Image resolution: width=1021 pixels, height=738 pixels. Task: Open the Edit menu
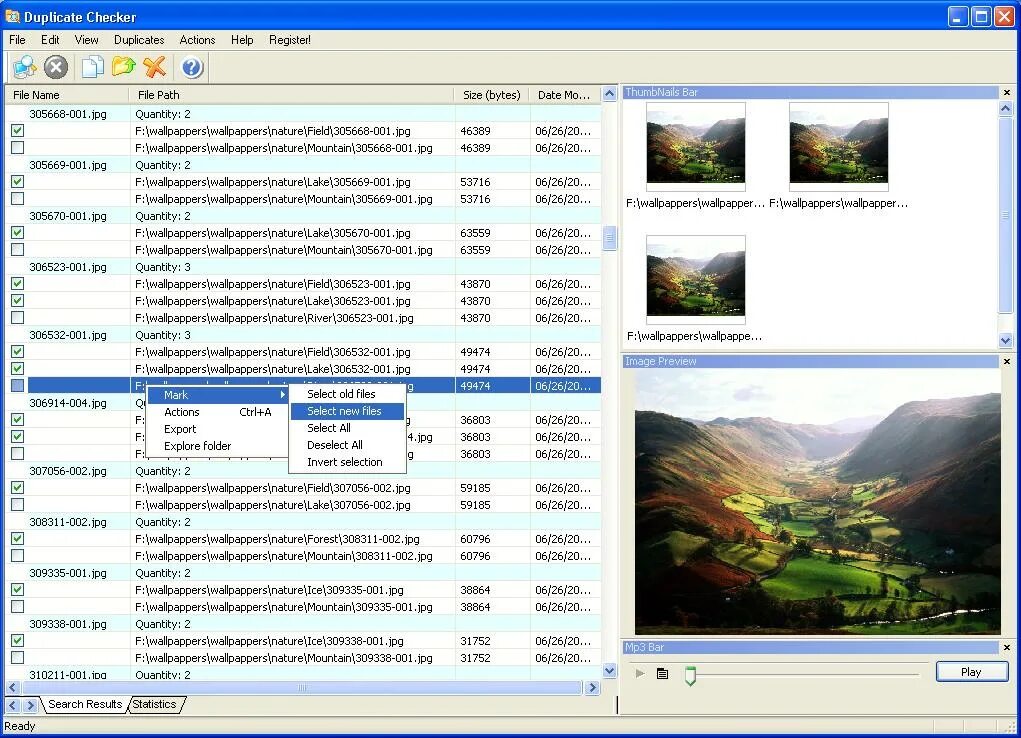tap(50, 40)
